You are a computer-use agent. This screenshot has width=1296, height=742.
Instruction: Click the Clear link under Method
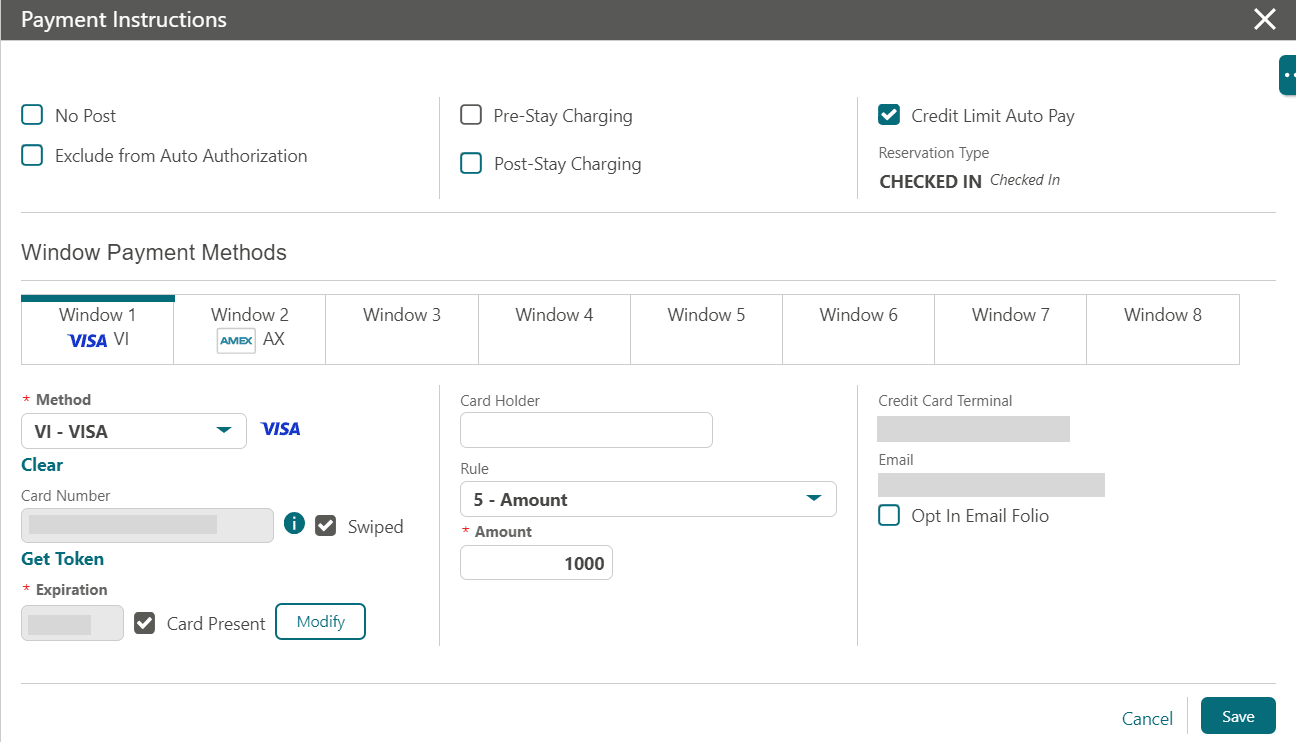42,464
